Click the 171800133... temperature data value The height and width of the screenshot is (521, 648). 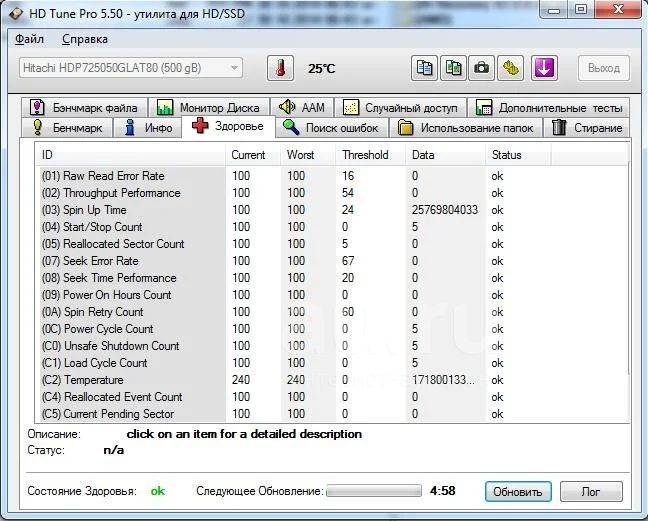[443, 380]
